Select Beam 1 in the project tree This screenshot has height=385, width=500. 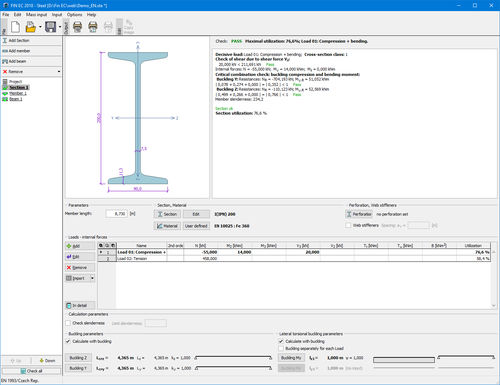[16, 99]
